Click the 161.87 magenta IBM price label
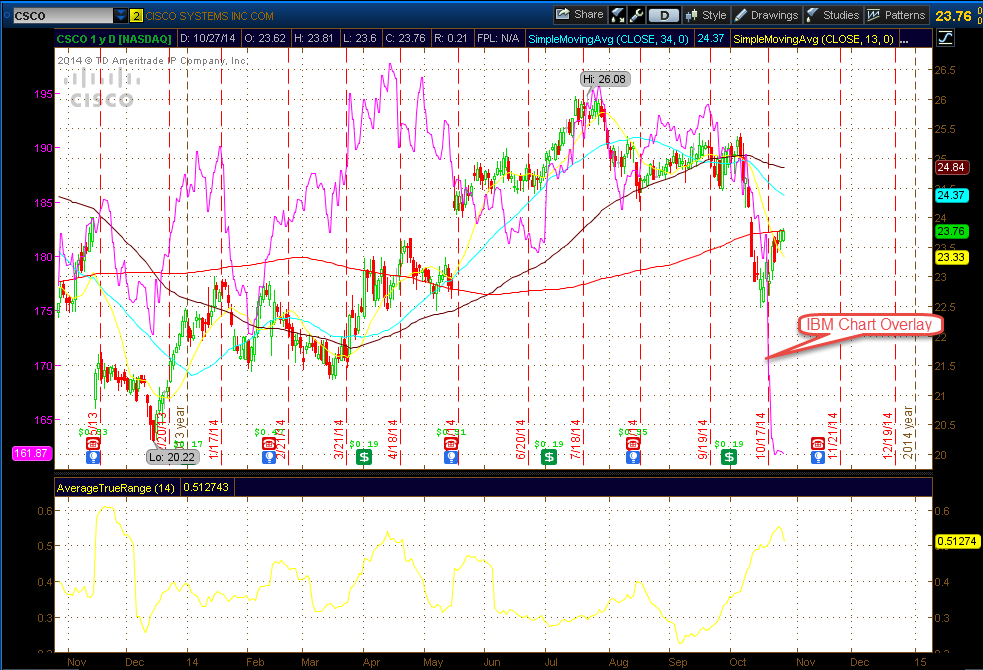 coord(32,453)
